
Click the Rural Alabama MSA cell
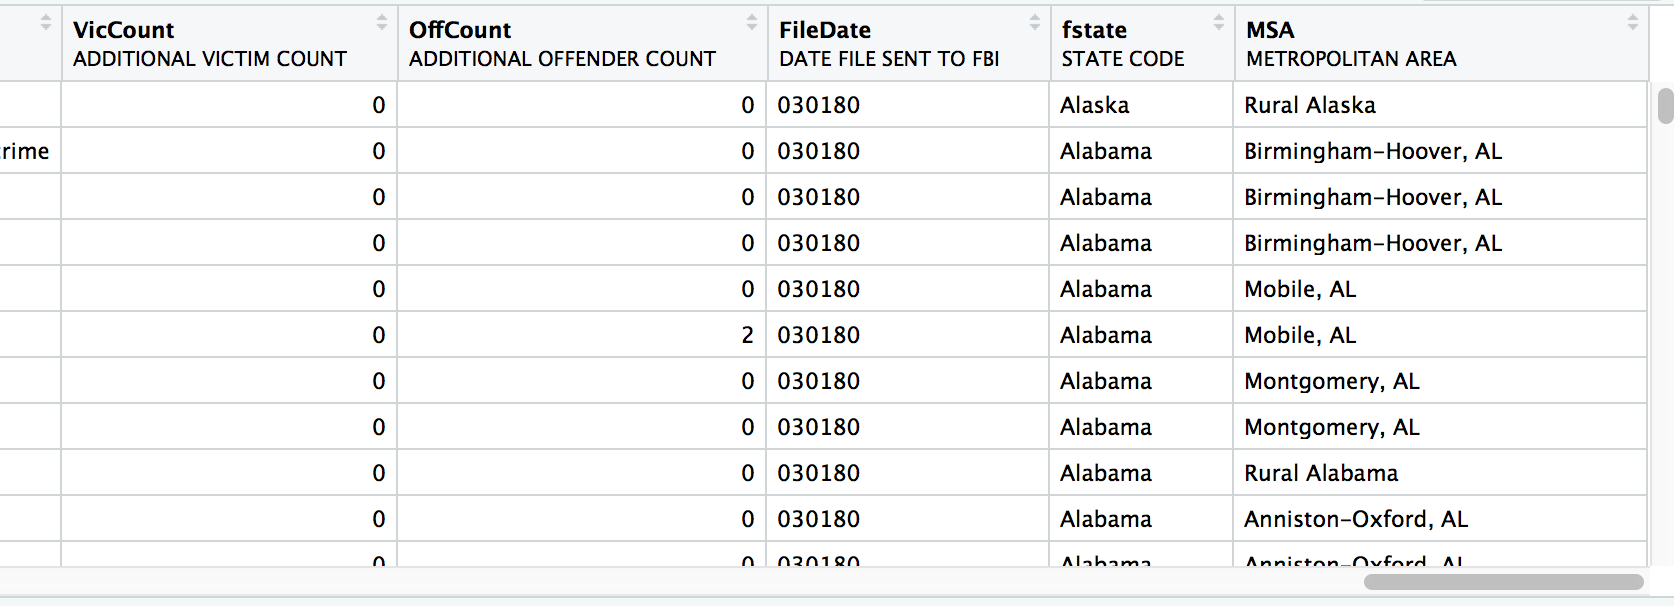(x=1321, y=473)
